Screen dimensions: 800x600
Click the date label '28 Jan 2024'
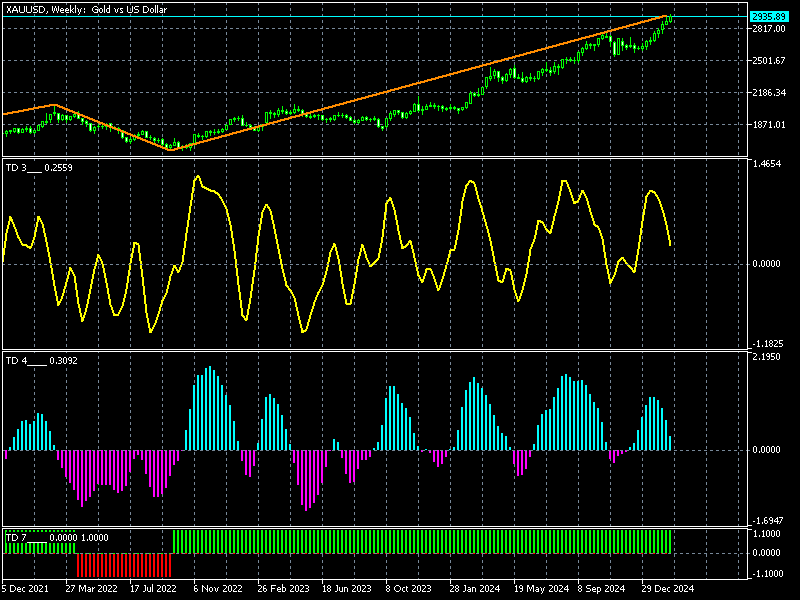coord(474,589)
